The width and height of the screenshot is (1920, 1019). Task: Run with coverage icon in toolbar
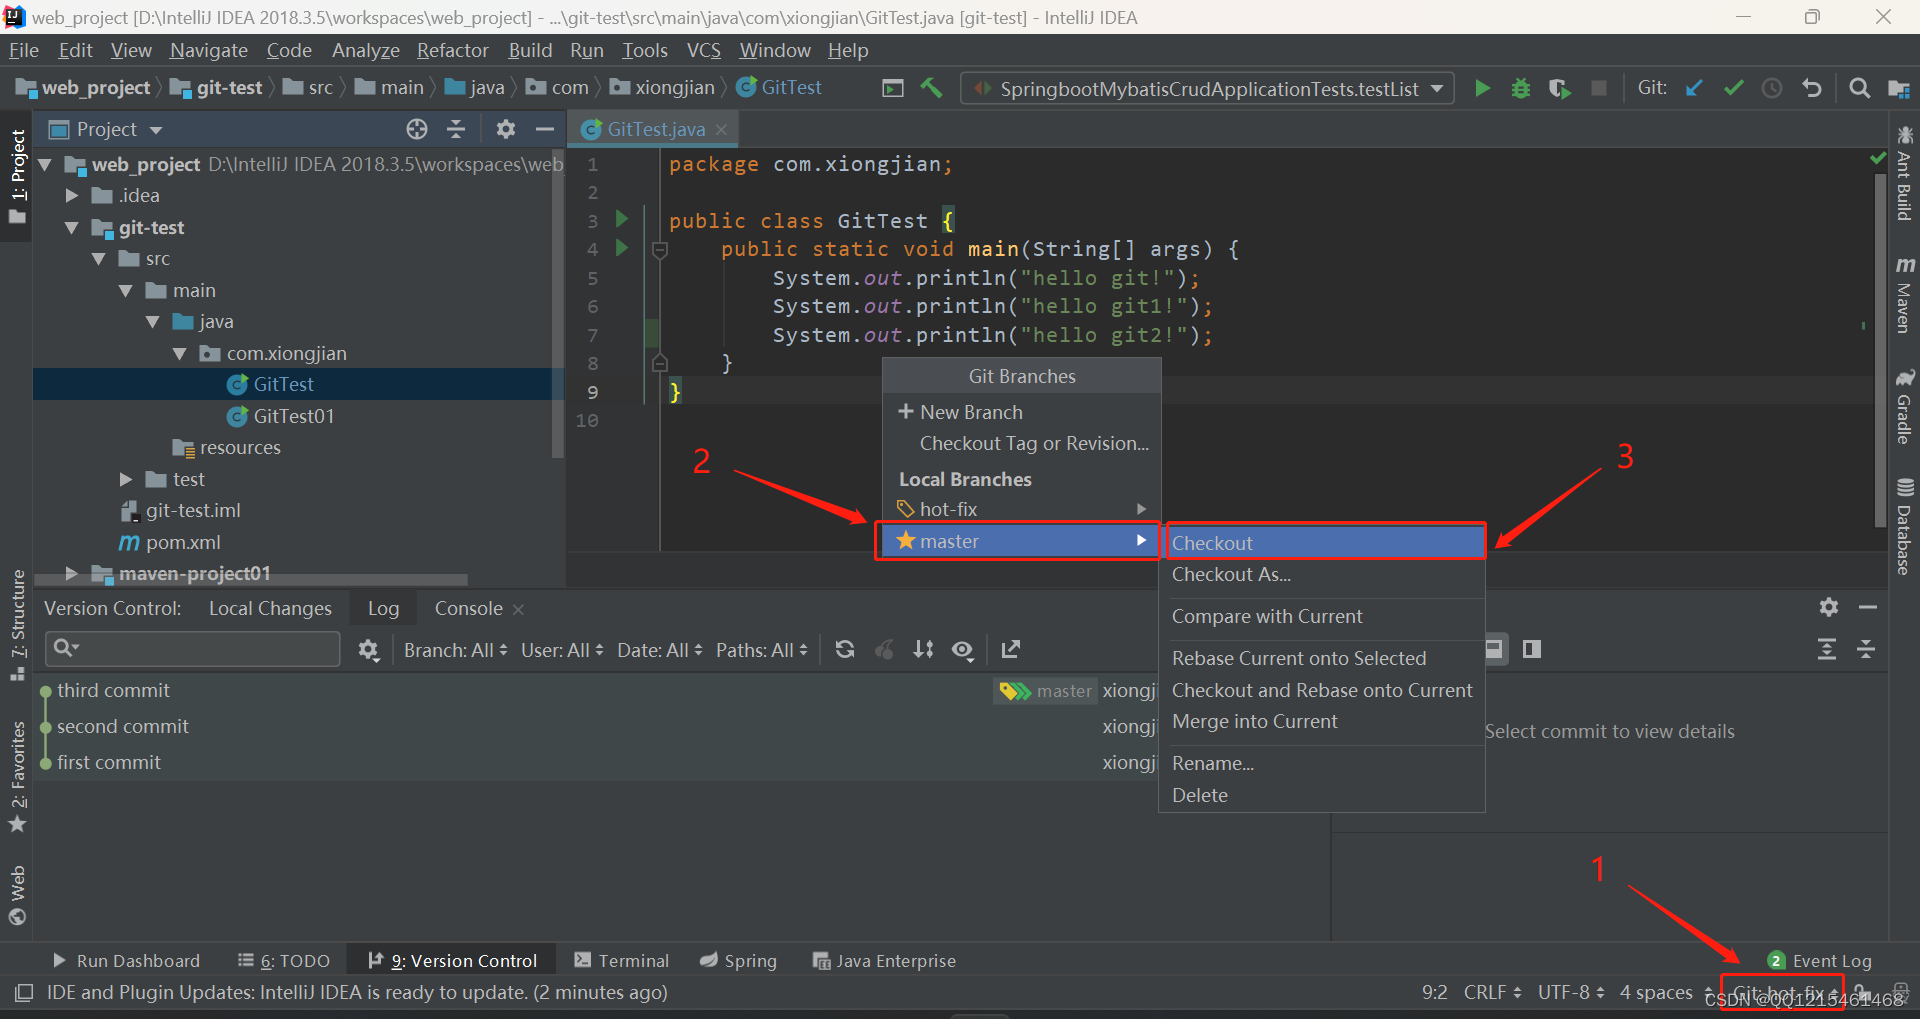1559,88
